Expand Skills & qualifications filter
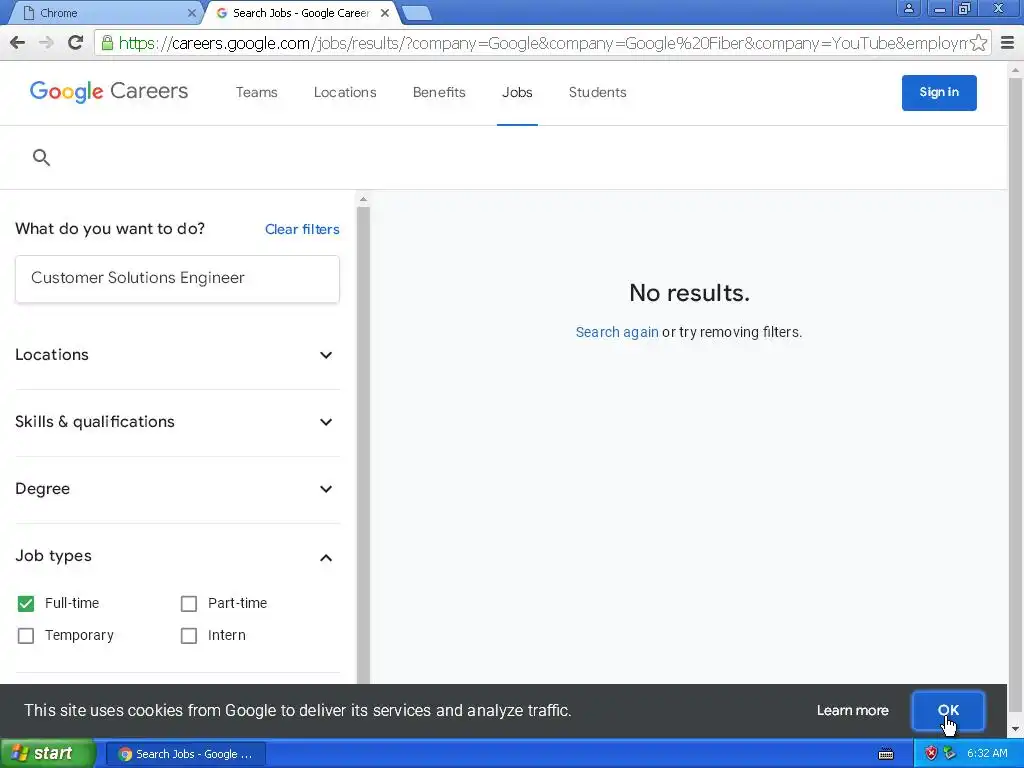The height and width of the screenshot is (768, 1024). point(177,422)
